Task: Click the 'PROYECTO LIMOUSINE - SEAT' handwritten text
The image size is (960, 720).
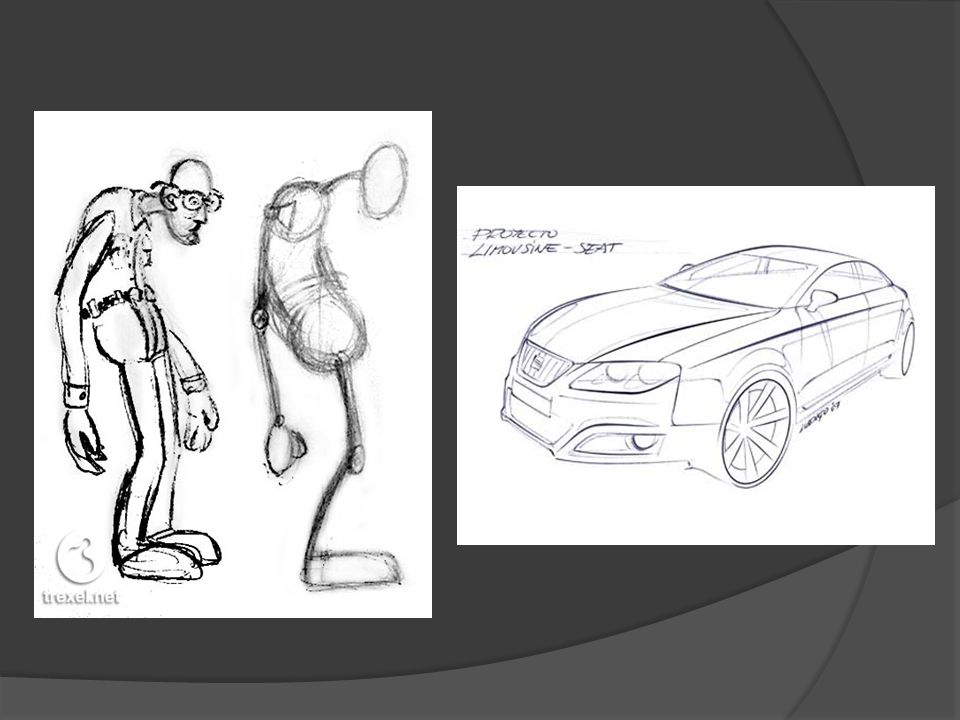Action: point(545,242)
